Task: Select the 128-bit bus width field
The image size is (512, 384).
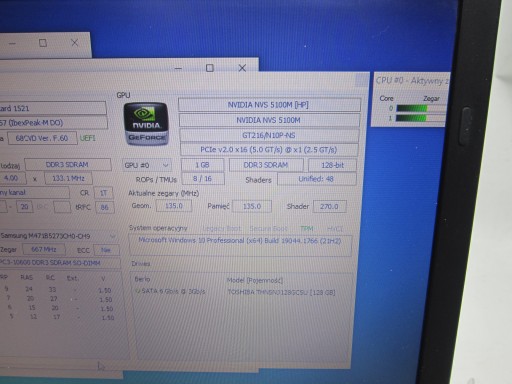Action: tap(332, 165)
